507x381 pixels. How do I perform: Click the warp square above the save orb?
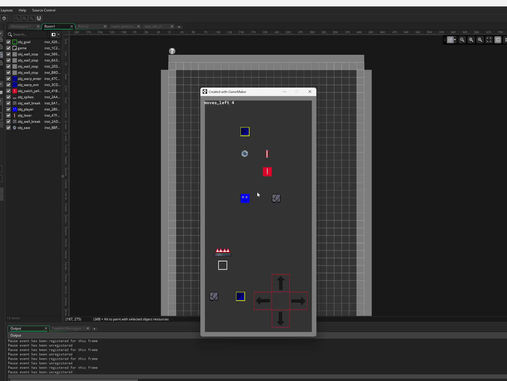[245, 132]
